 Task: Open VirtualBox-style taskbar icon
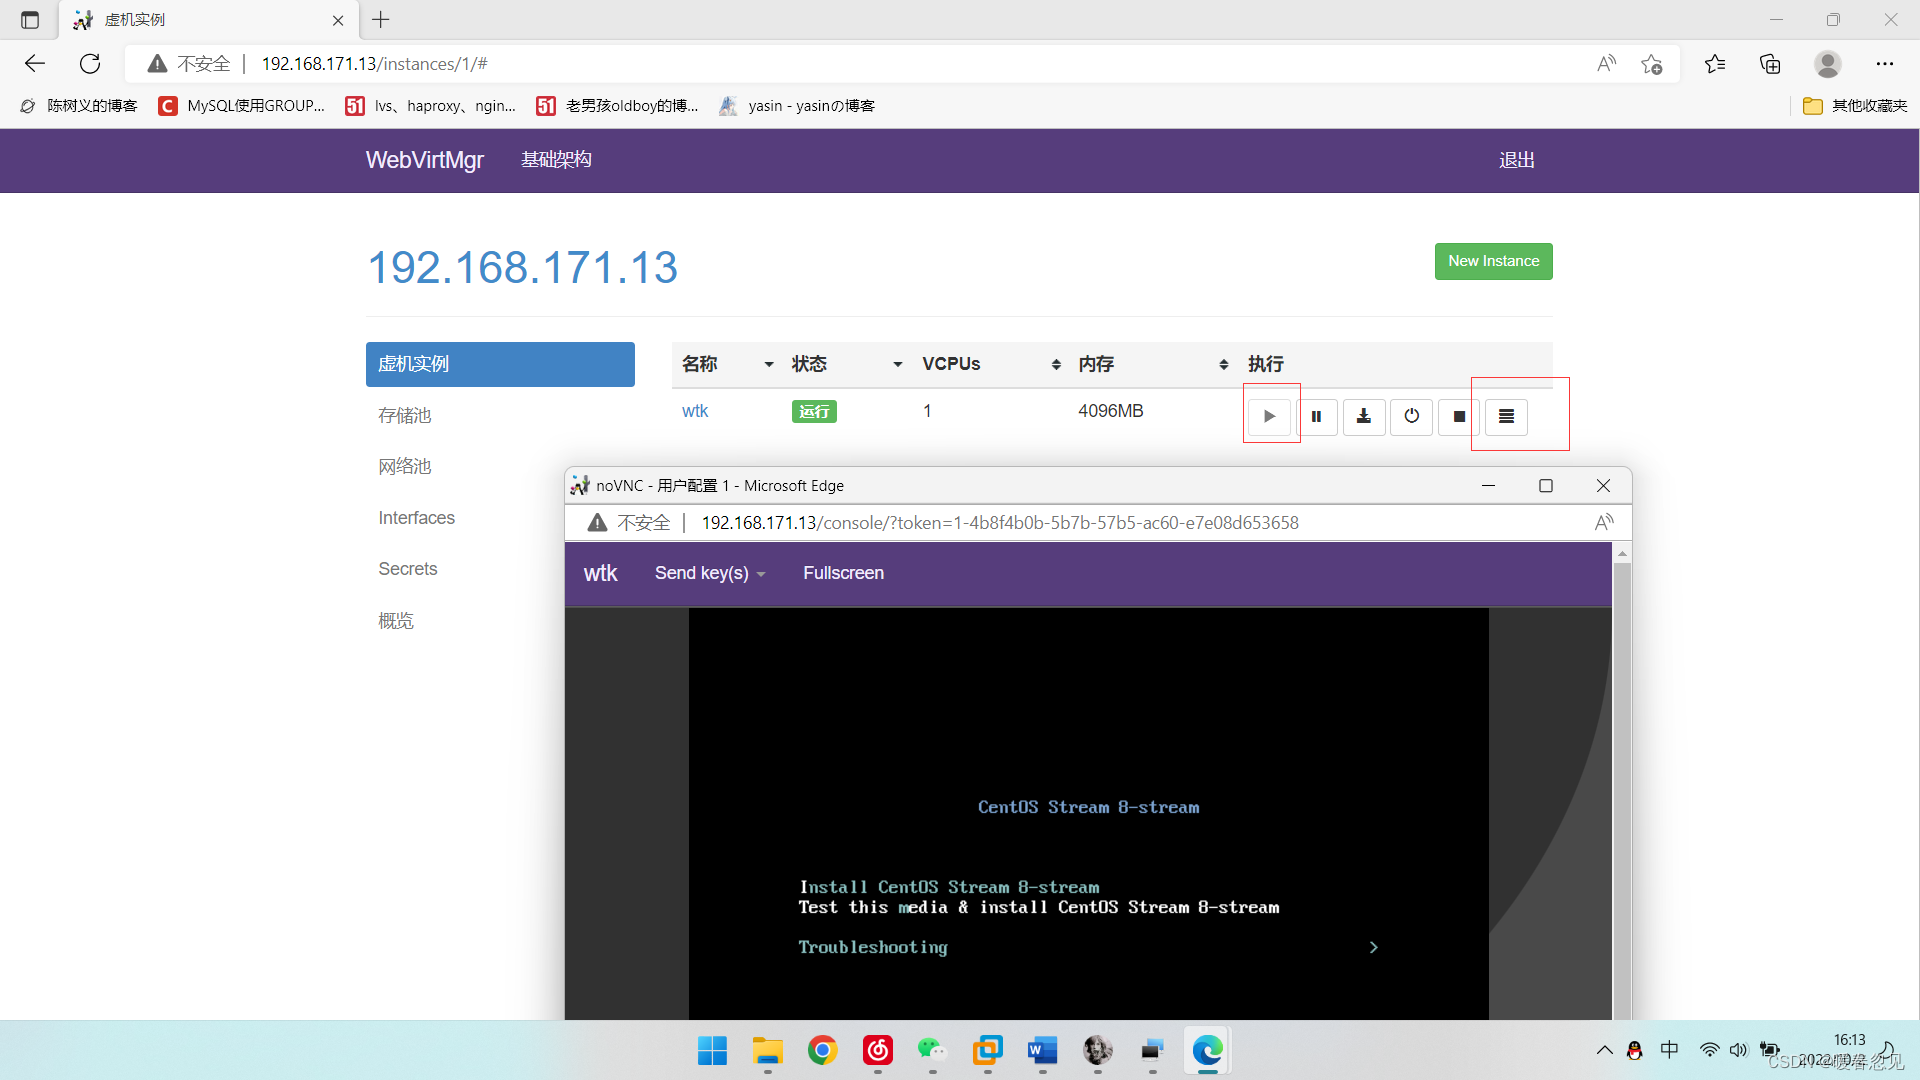(987, 1051)
